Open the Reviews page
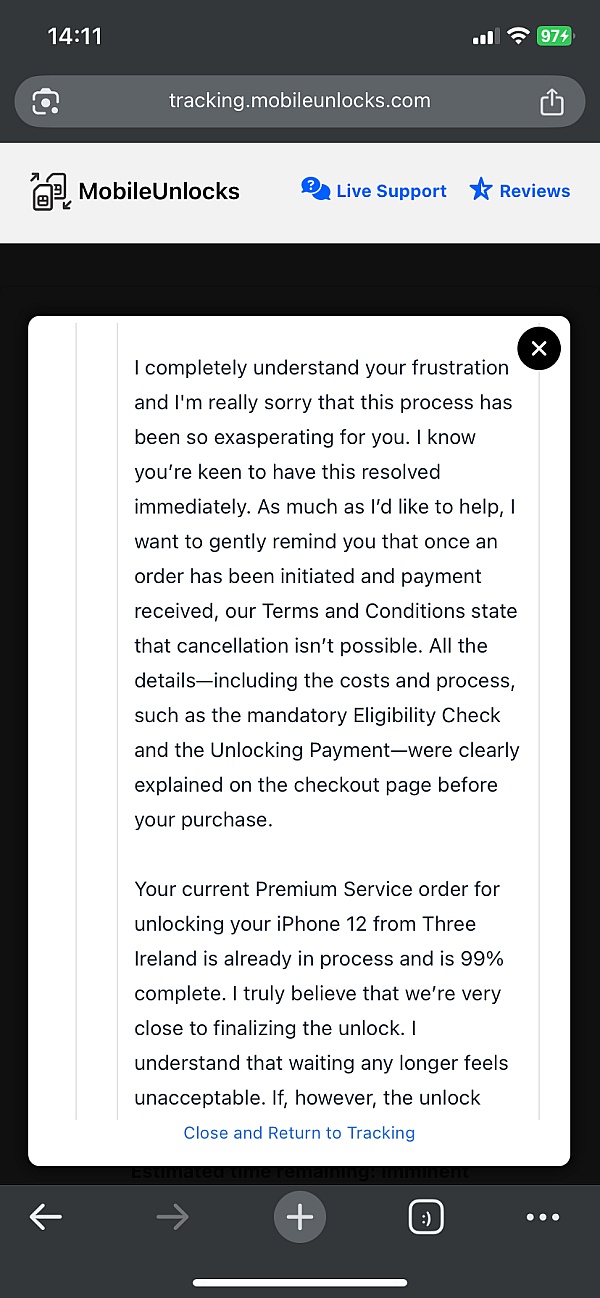Image resolution: width=600 pixels, height=1298 pixels. [x=520, y=190]
